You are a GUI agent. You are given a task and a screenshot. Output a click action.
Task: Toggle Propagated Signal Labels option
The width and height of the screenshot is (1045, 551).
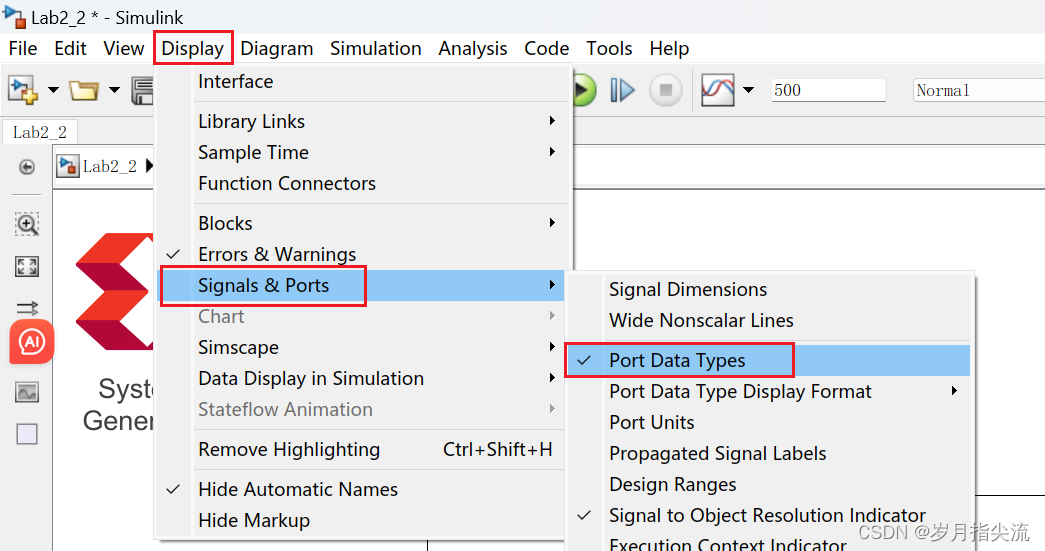(770, 454)
